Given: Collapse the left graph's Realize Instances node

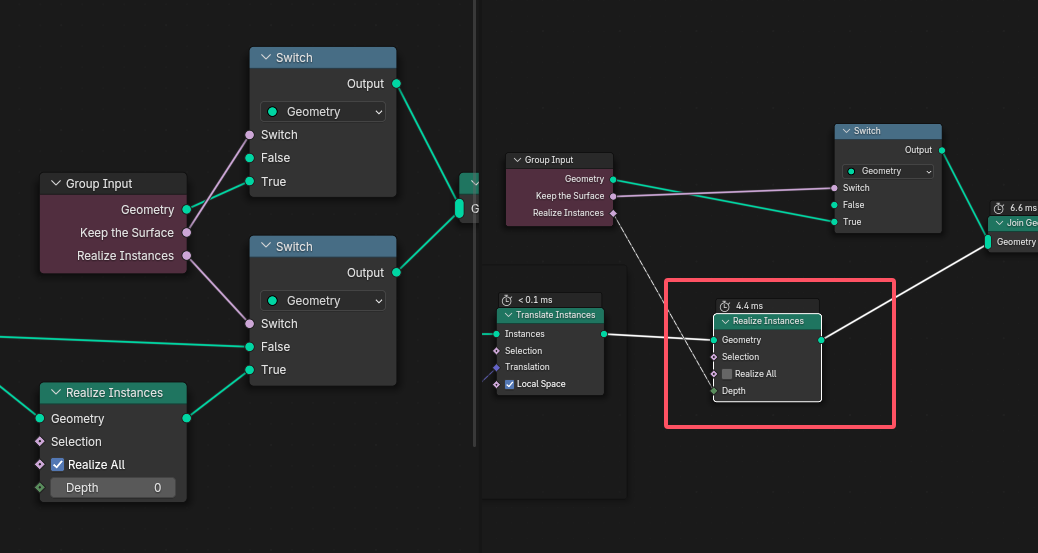Looking at the screenshot, I should [x=56, y=393].
